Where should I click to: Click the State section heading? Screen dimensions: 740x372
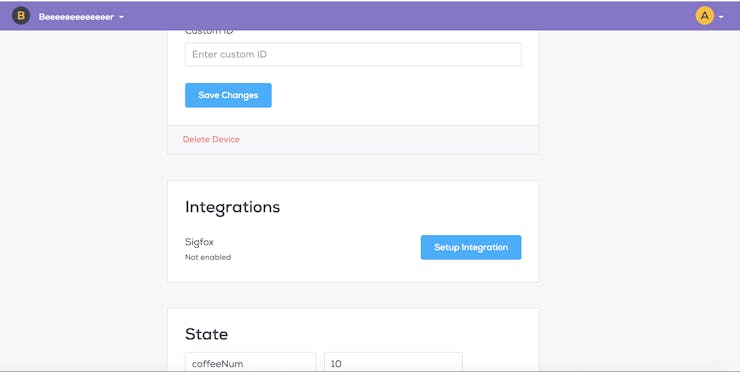(206, 334)
